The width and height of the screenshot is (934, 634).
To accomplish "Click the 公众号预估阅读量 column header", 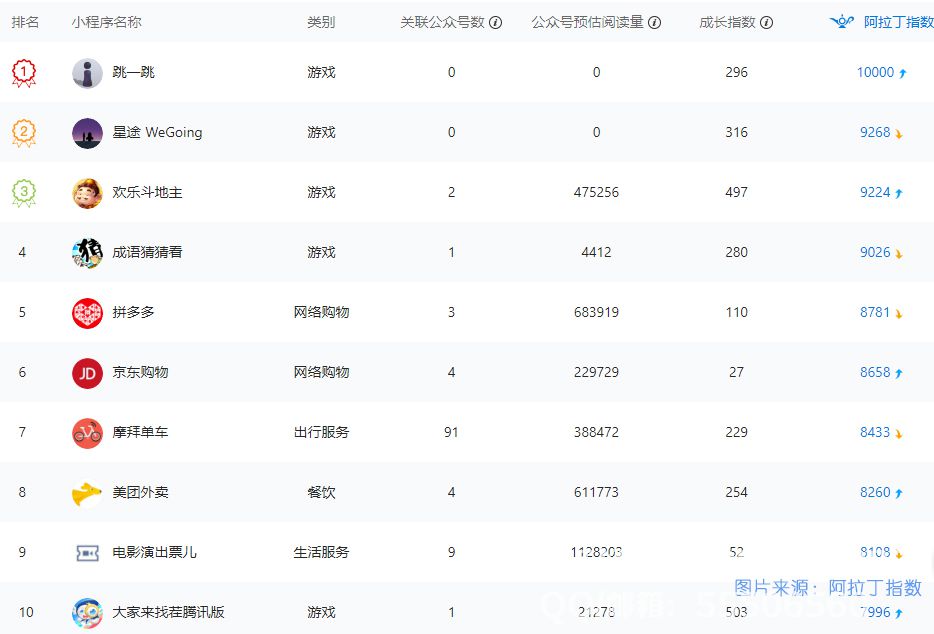I will click(587, 22).
